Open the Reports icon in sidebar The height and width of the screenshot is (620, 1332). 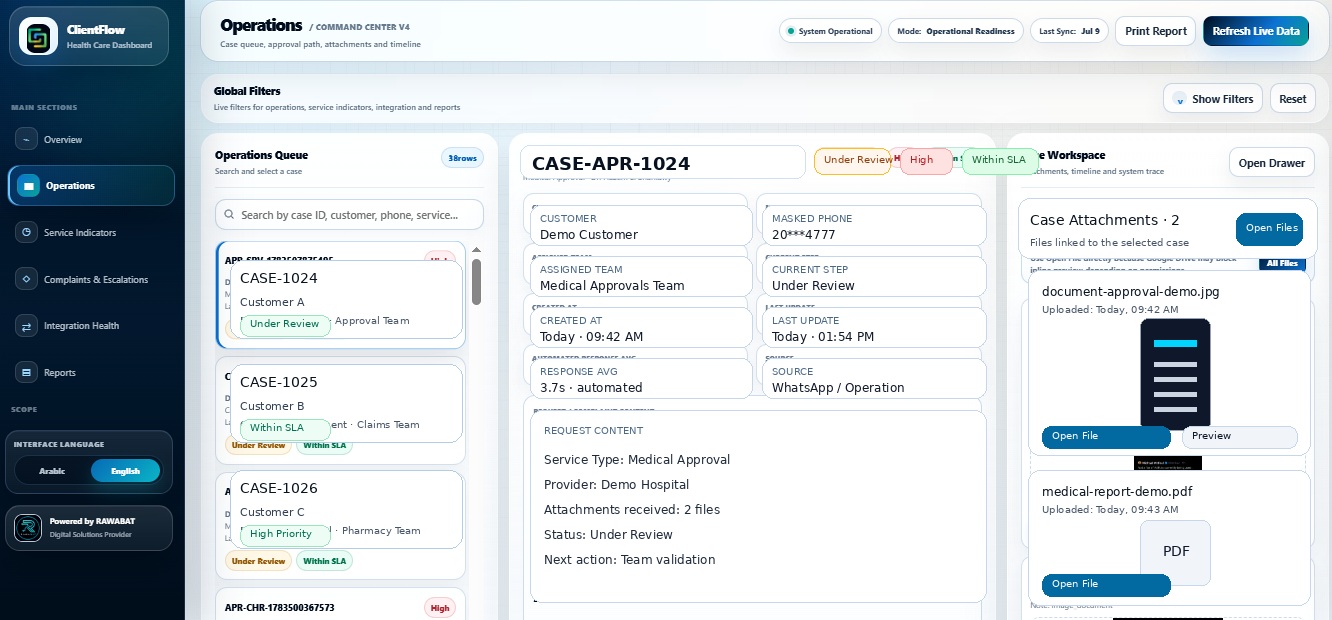tap(27, 372)
